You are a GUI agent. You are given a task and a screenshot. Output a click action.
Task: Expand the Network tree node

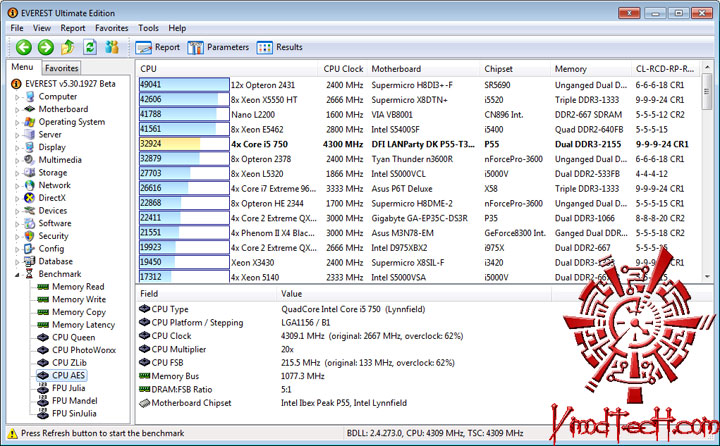coord(17,186)
